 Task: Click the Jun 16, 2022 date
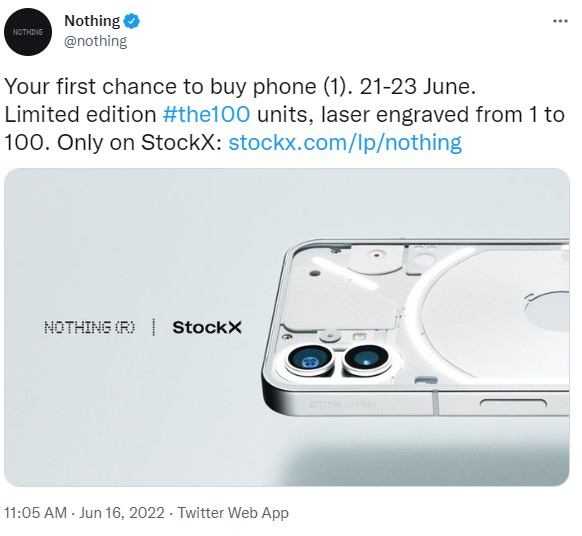pyautogui.click(x=122, y=513)
